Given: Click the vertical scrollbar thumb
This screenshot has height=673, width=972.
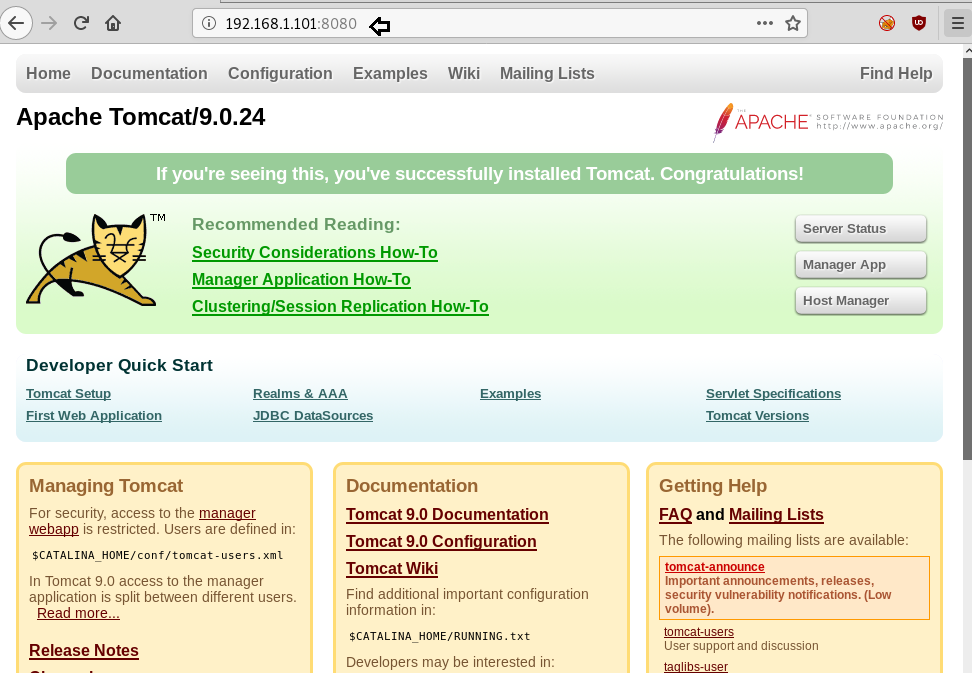Looking at the screenshot, I should pos(967,259).
